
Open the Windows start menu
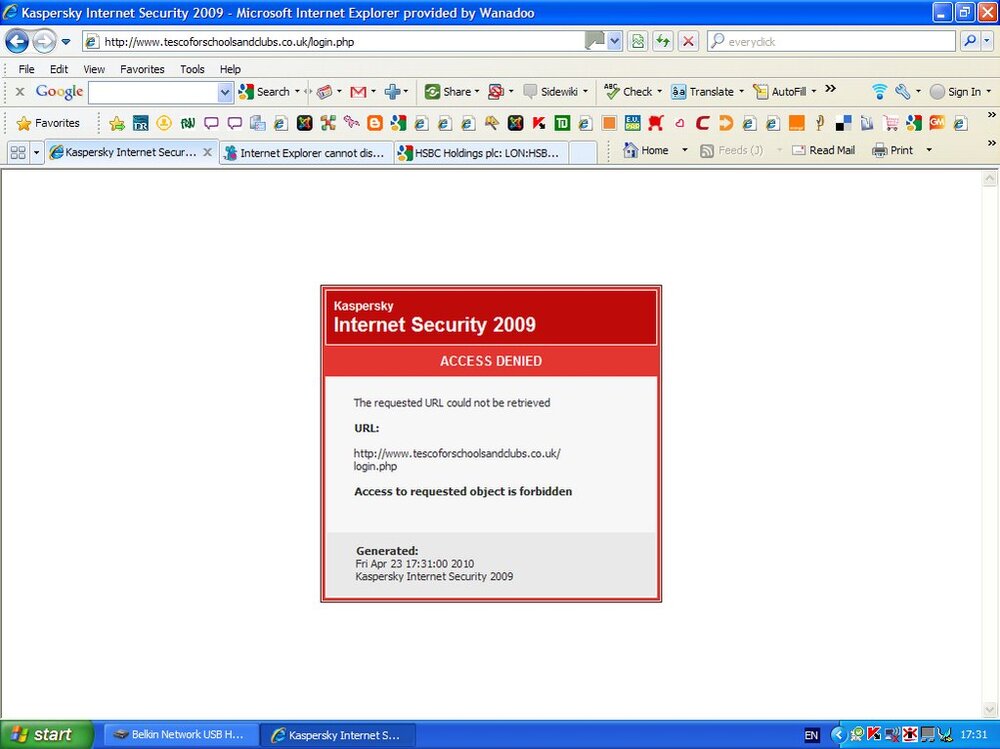coord(45,734)
